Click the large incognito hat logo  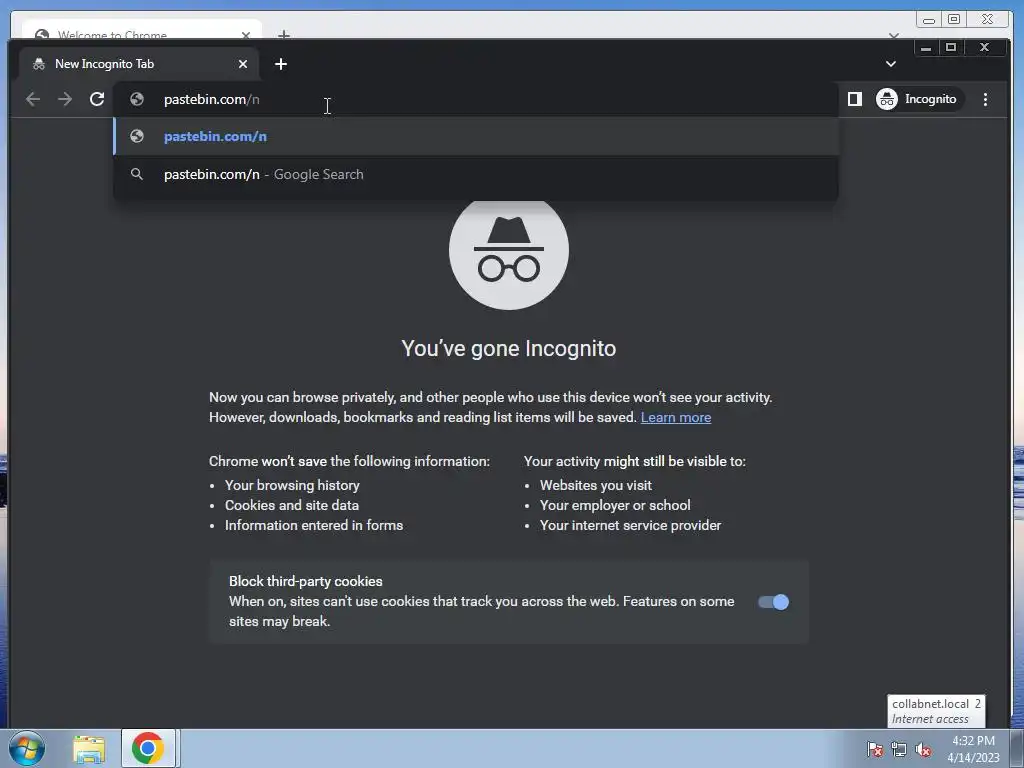click(x=509, y=251)
